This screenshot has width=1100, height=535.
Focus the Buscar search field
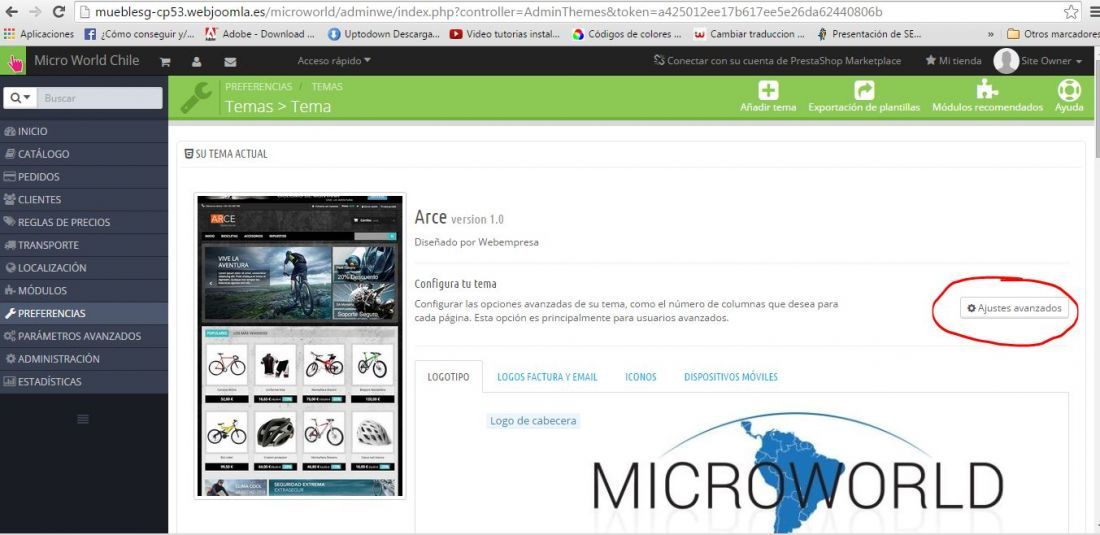tap(99, 98)
